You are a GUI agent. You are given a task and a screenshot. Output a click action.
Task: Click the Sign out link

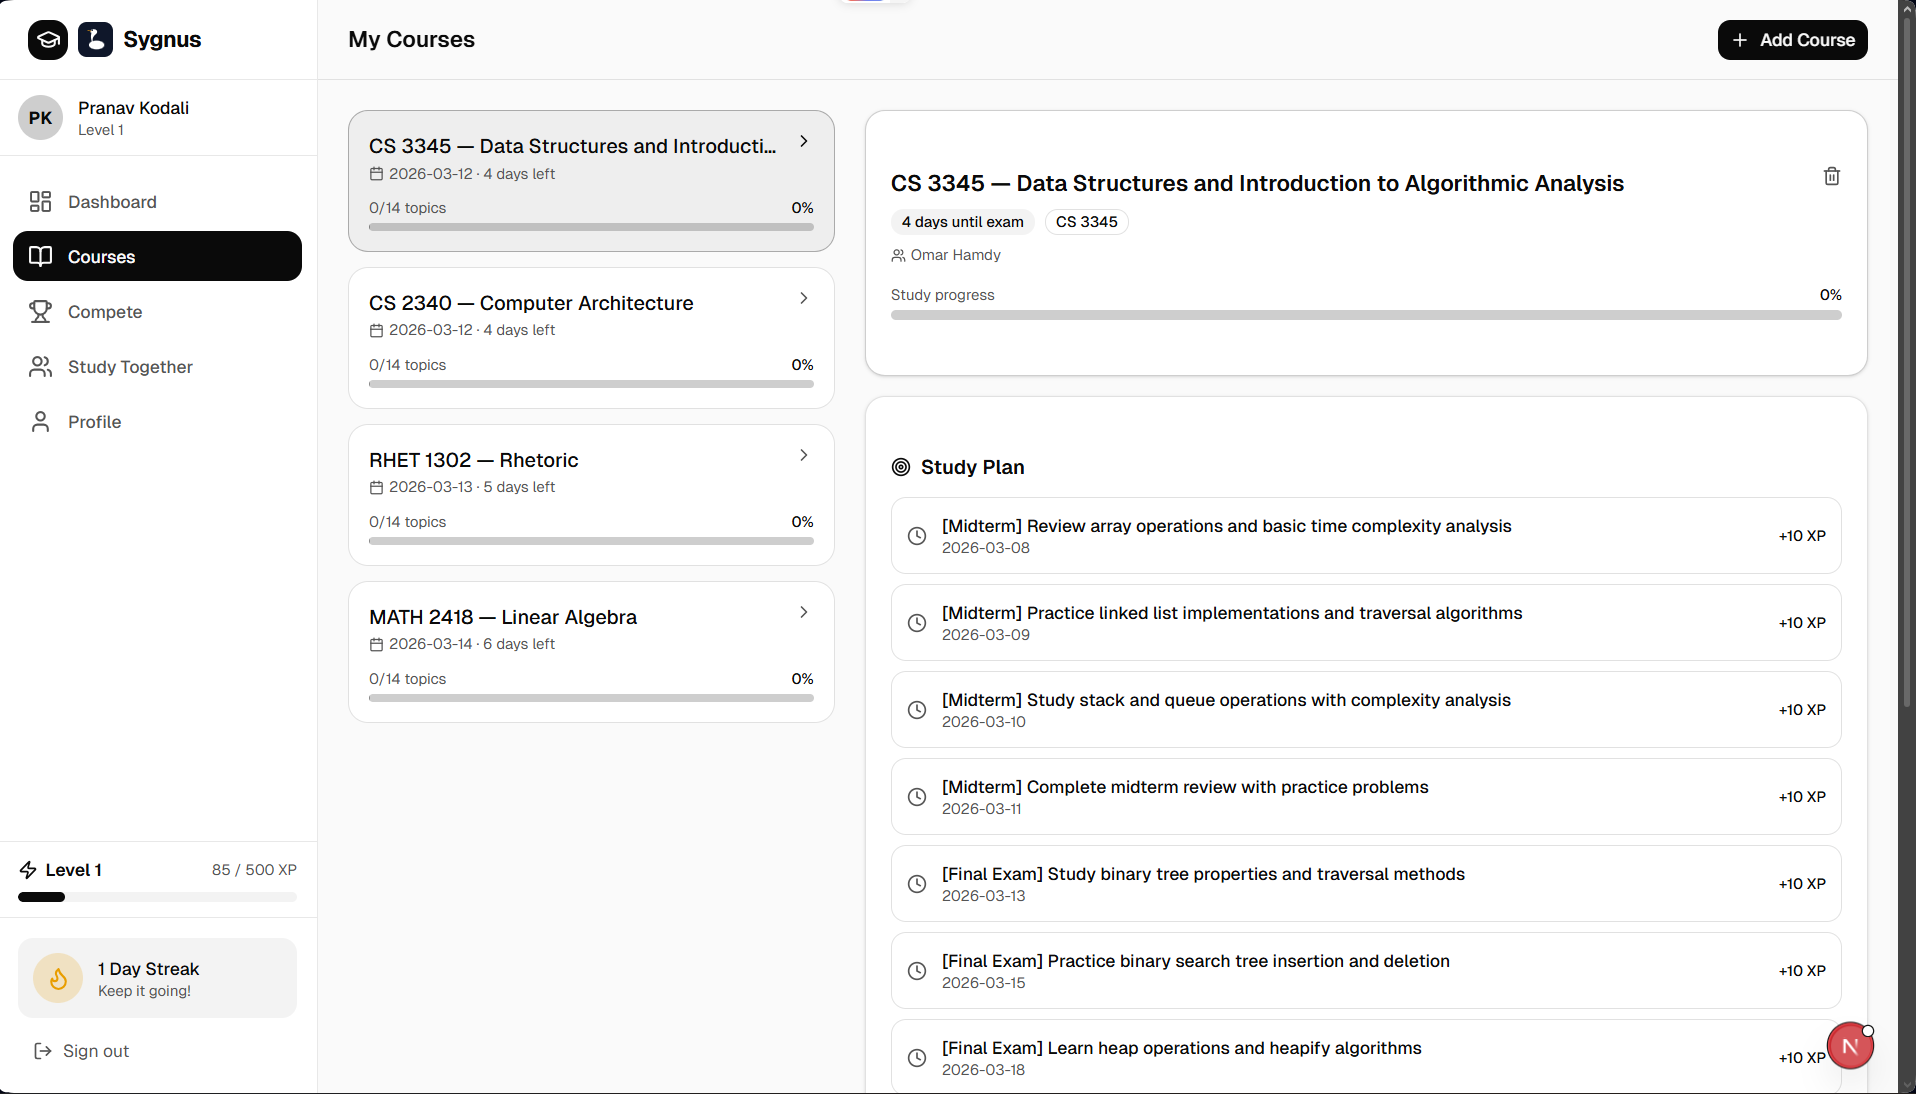[95, 1051]
